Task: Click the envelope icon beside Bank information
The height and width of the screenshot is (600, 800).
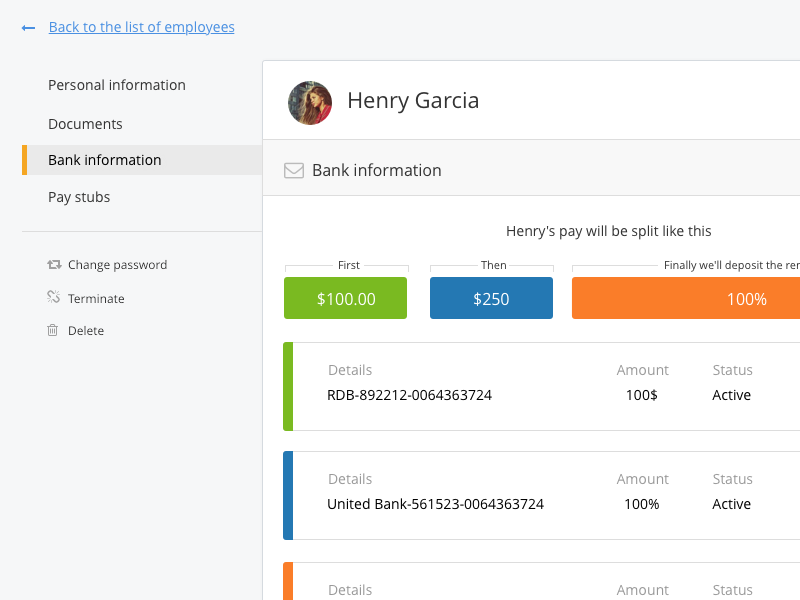Action: (294, 170)
